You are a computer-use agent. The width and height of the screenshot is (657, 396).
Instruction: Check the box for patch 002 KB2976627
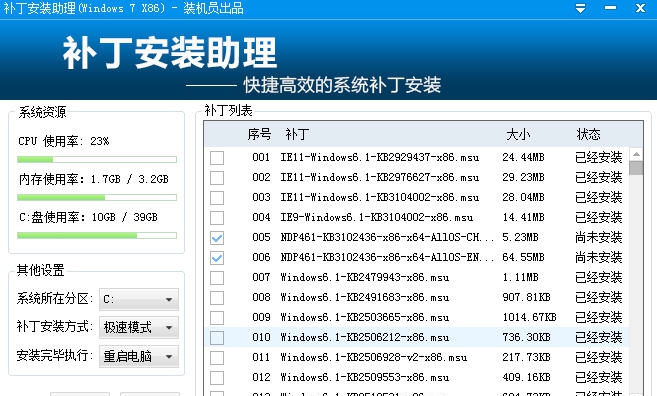[x=217, y=178]
